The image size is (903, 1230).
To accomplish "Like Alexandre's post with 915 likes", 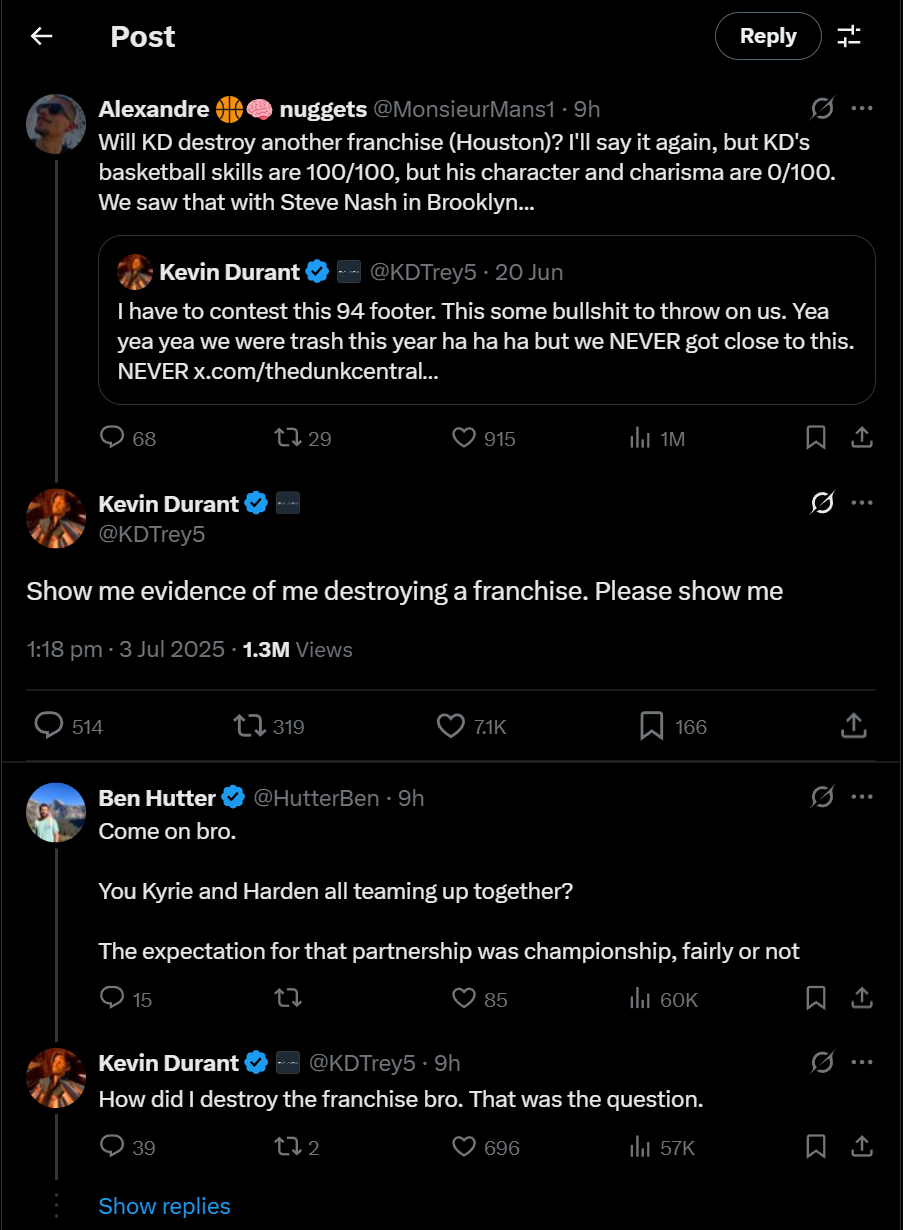I will (484, 438).
